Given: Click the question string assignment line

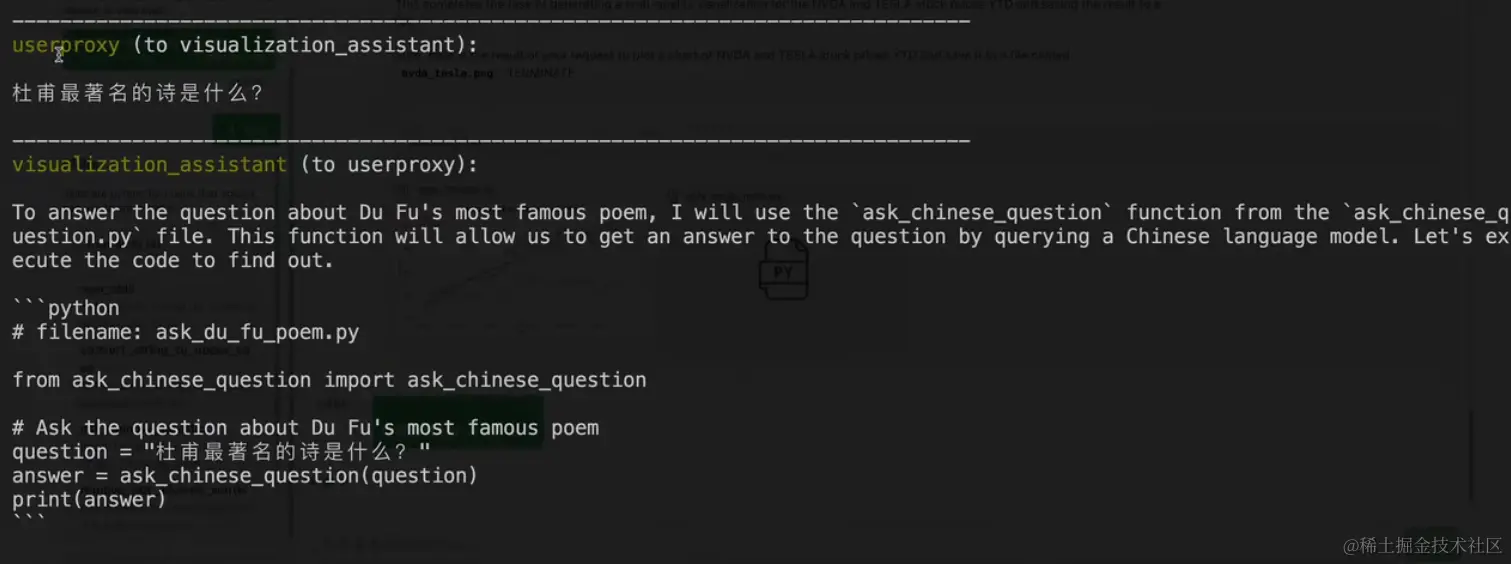Looking at the screenshot, I should 220,452.
